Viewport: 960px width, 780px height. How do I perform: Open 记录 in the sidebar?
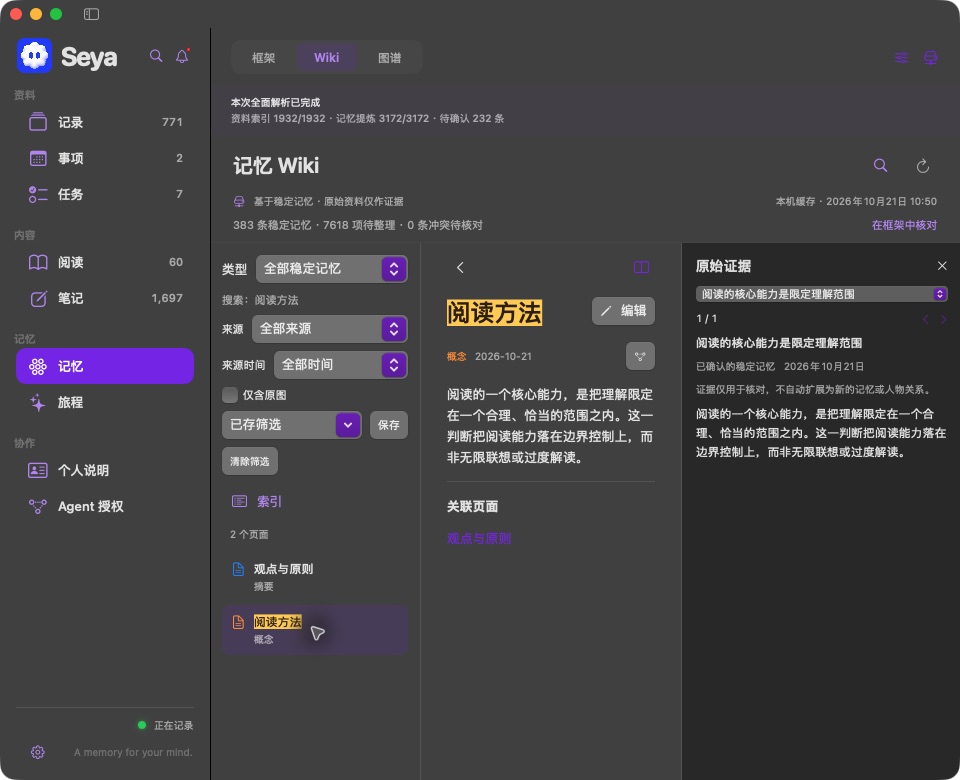pyautogui.click(x=105, y=122)
